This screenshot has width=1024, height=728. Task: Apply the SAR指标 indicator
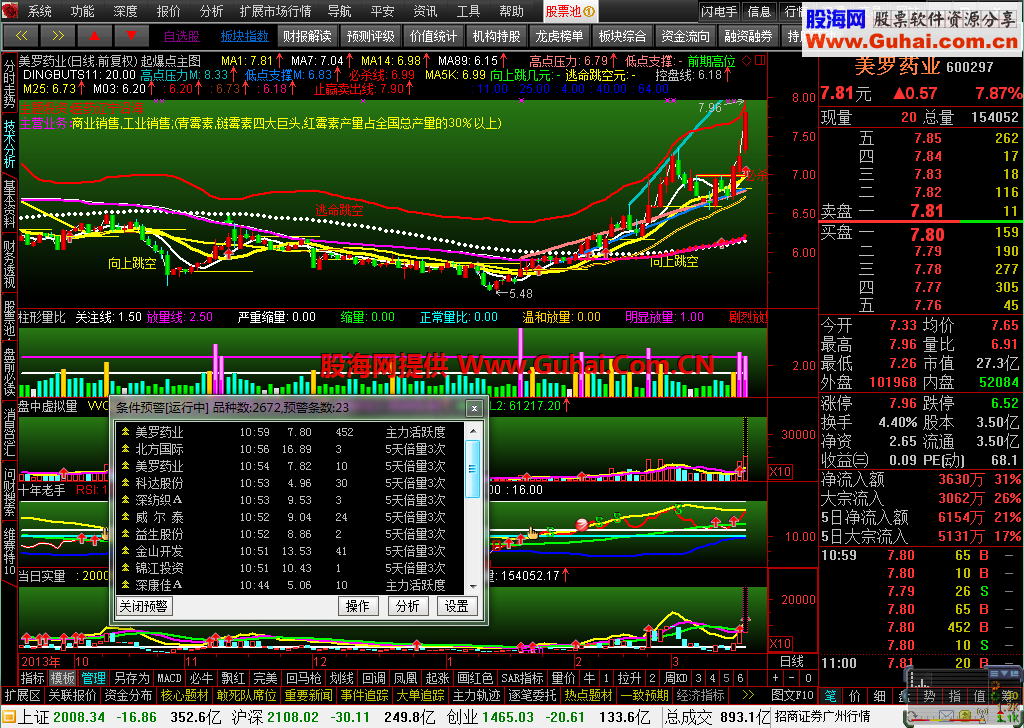(x=522, y=678)
